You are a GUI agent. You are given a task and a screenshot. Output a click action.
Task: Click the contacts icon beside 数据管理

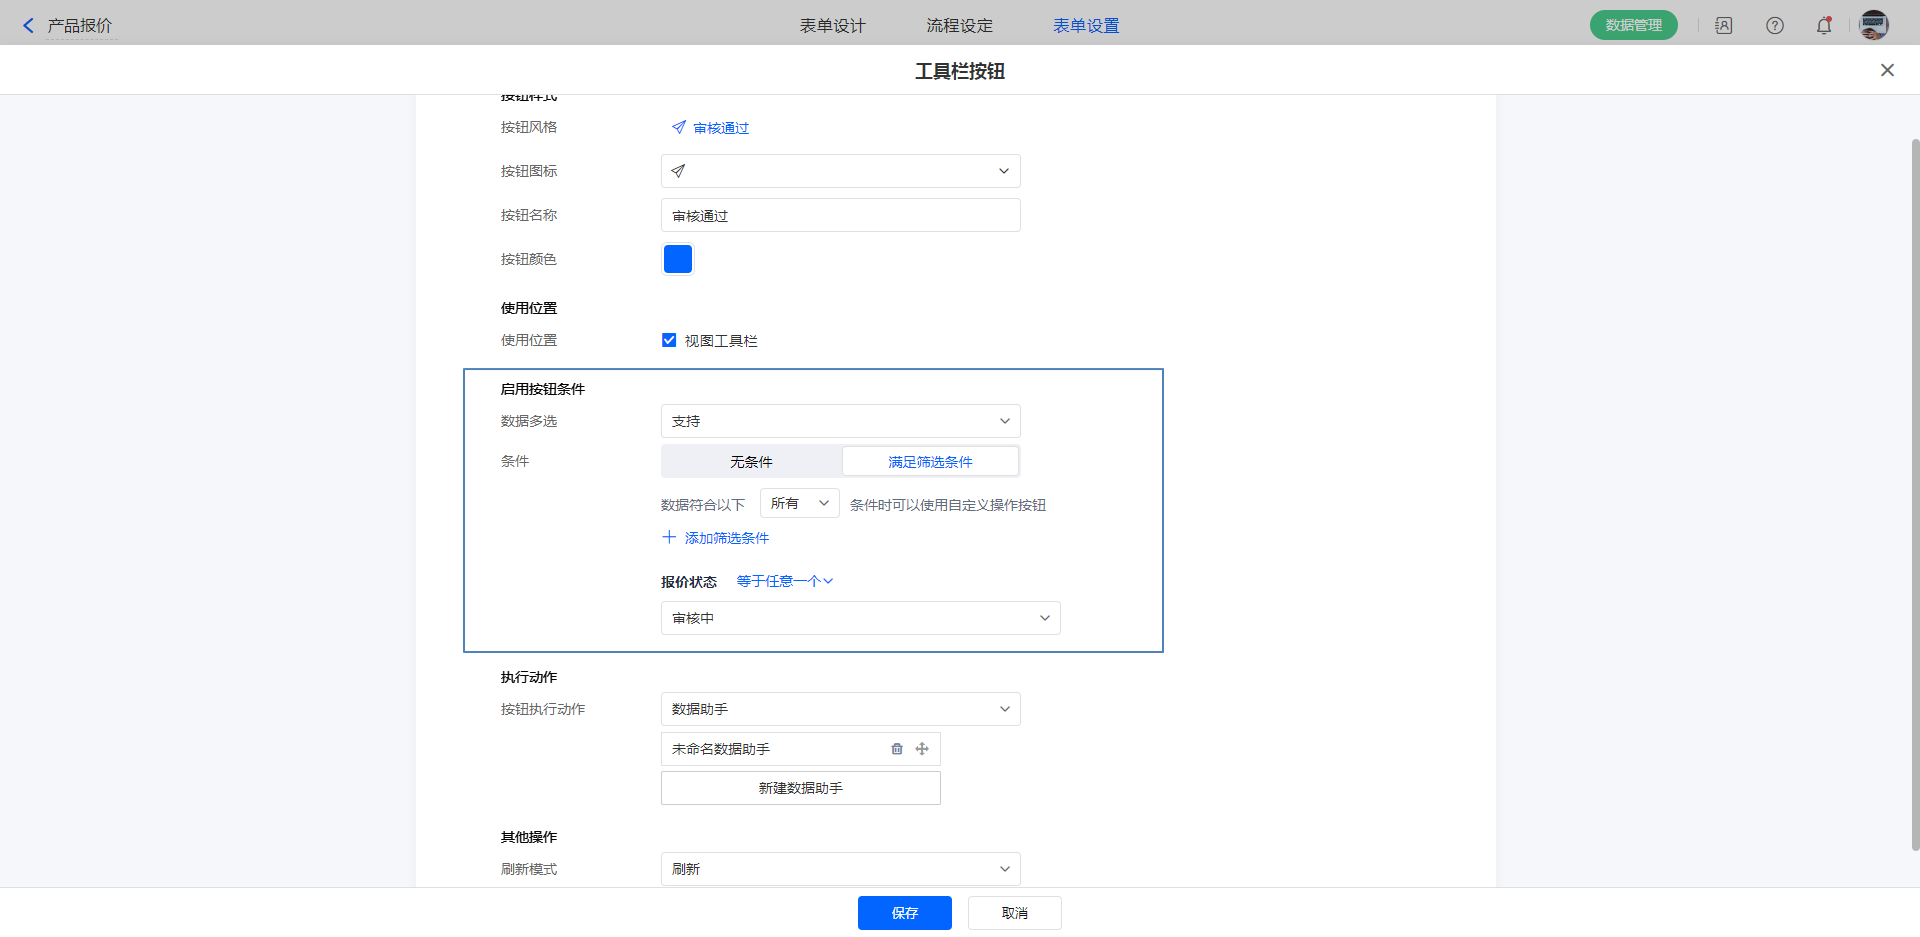1724,26
